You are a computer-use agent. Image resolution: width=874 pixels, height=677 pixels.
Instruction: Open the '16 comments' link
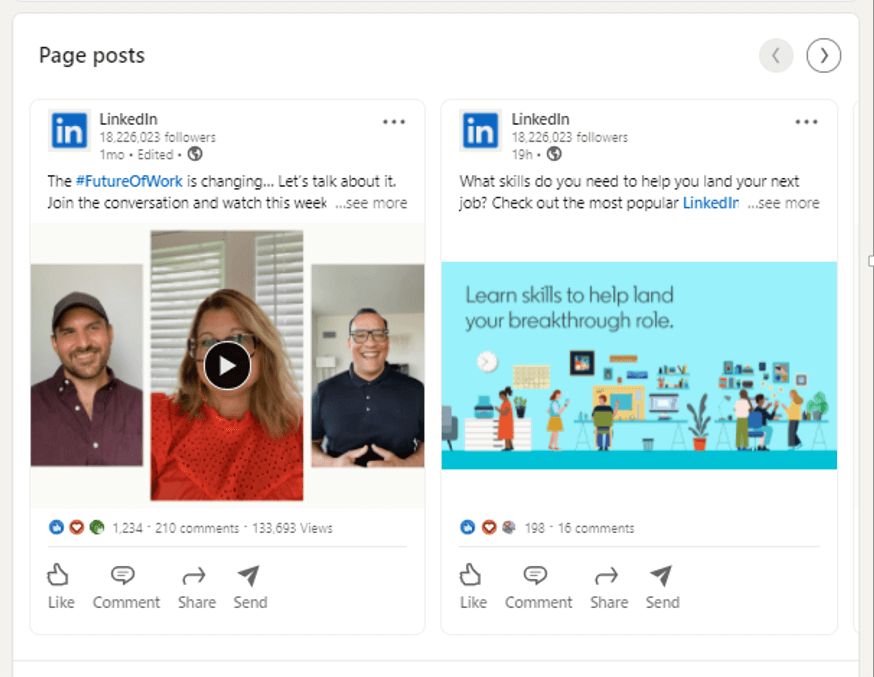596,528
